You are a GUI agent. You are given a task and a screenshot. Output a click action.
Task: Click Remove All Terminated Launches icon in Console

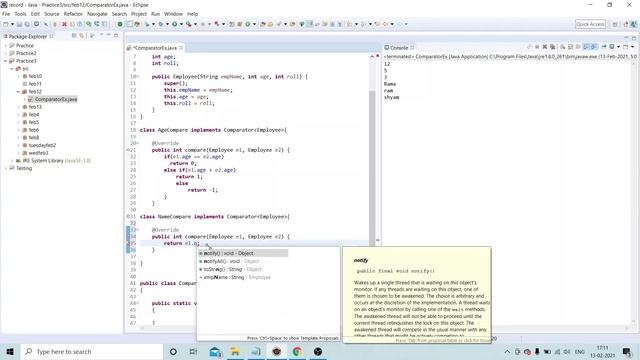tap(553, 47)
